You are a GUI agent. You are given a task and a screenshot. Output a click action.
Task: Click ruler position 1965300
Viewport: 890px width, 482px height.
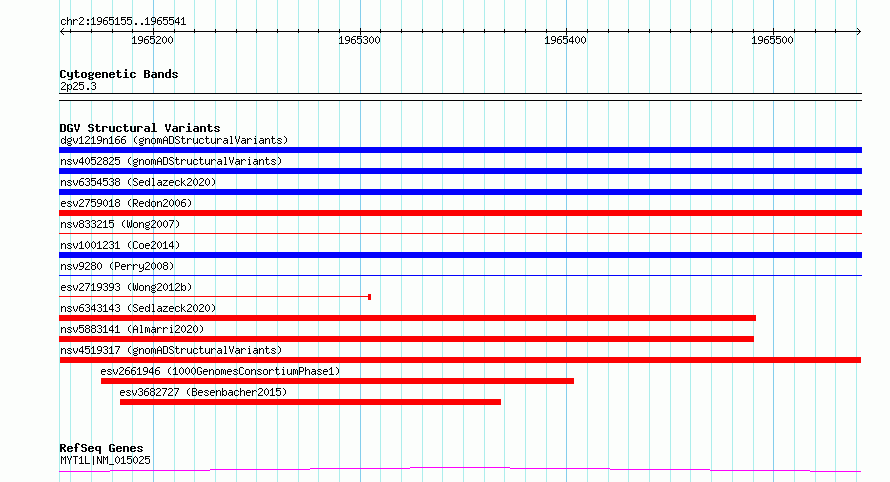359,40
